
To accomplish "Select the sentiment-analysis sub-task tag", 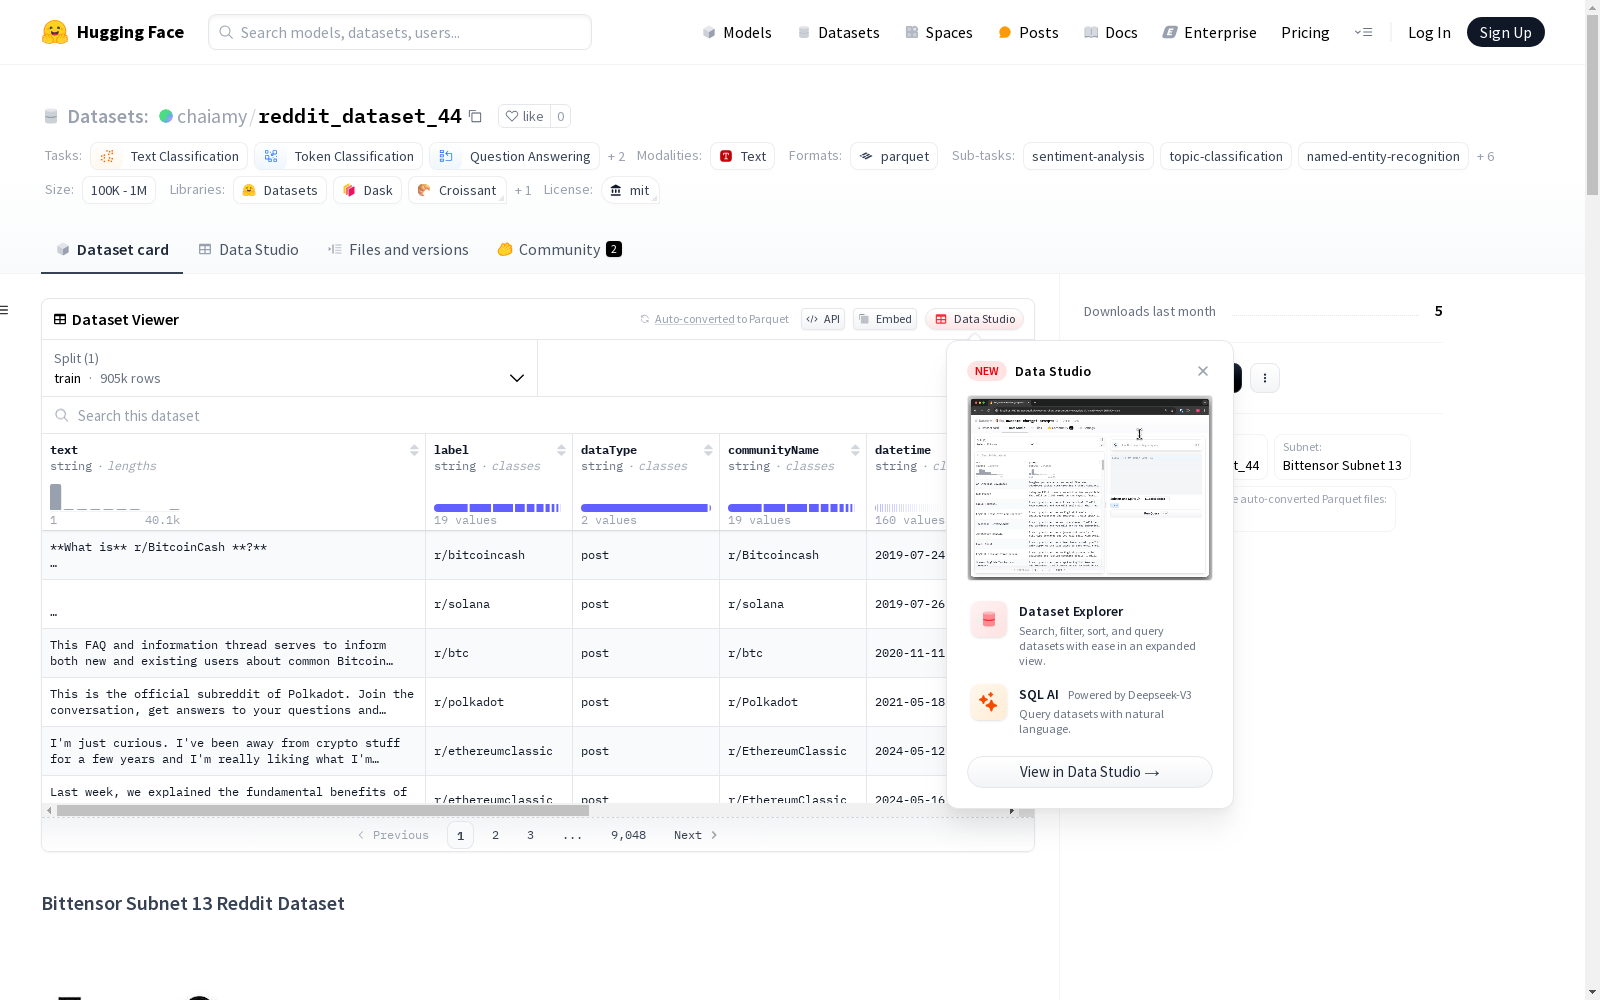I will (1088, 156).
